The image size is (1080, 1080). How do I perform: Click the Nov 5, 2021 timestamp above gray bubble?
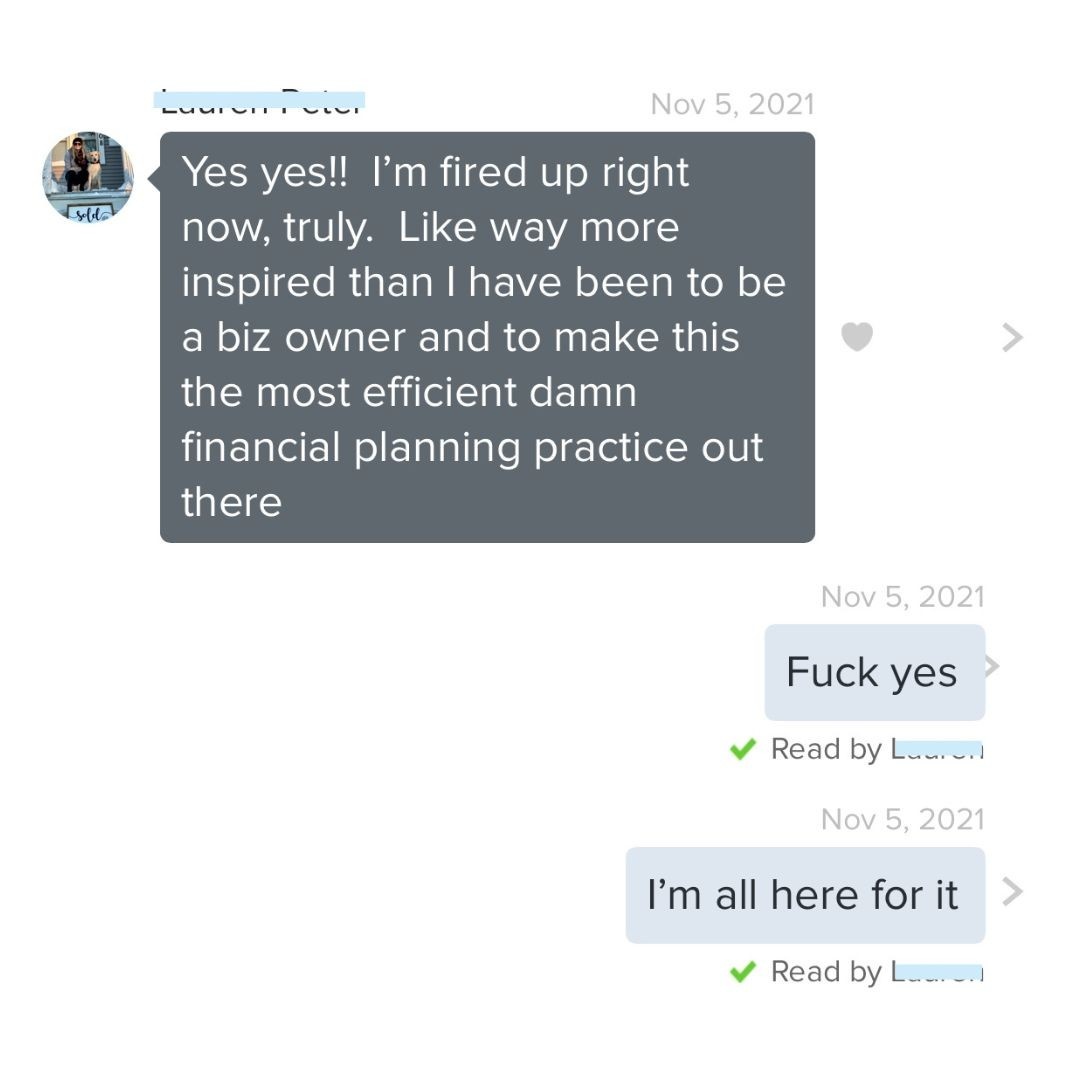pos(732,105)
